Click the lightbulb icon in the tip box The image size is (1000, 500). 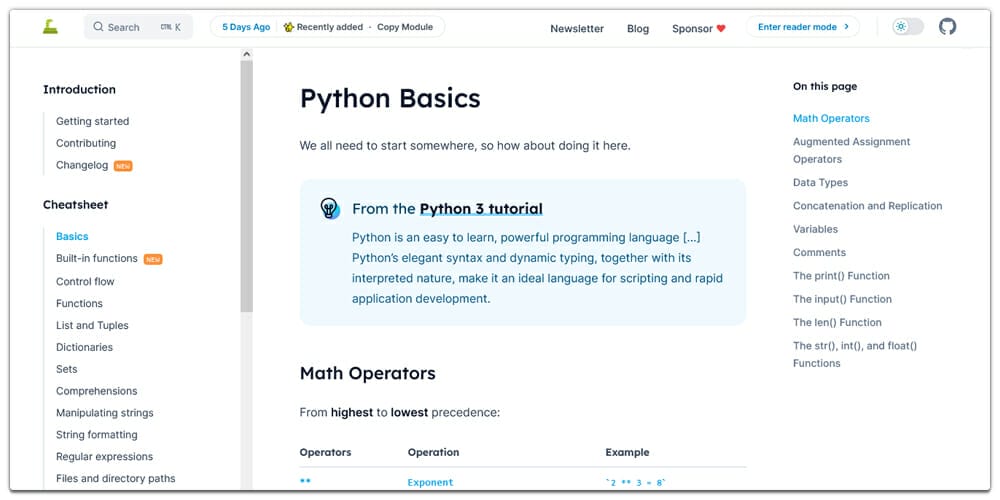point(330,209)
